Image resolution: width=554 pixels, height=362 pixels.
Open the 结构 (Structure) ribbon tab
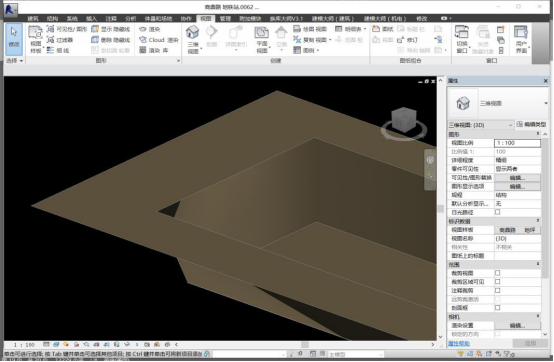(52, 18)
